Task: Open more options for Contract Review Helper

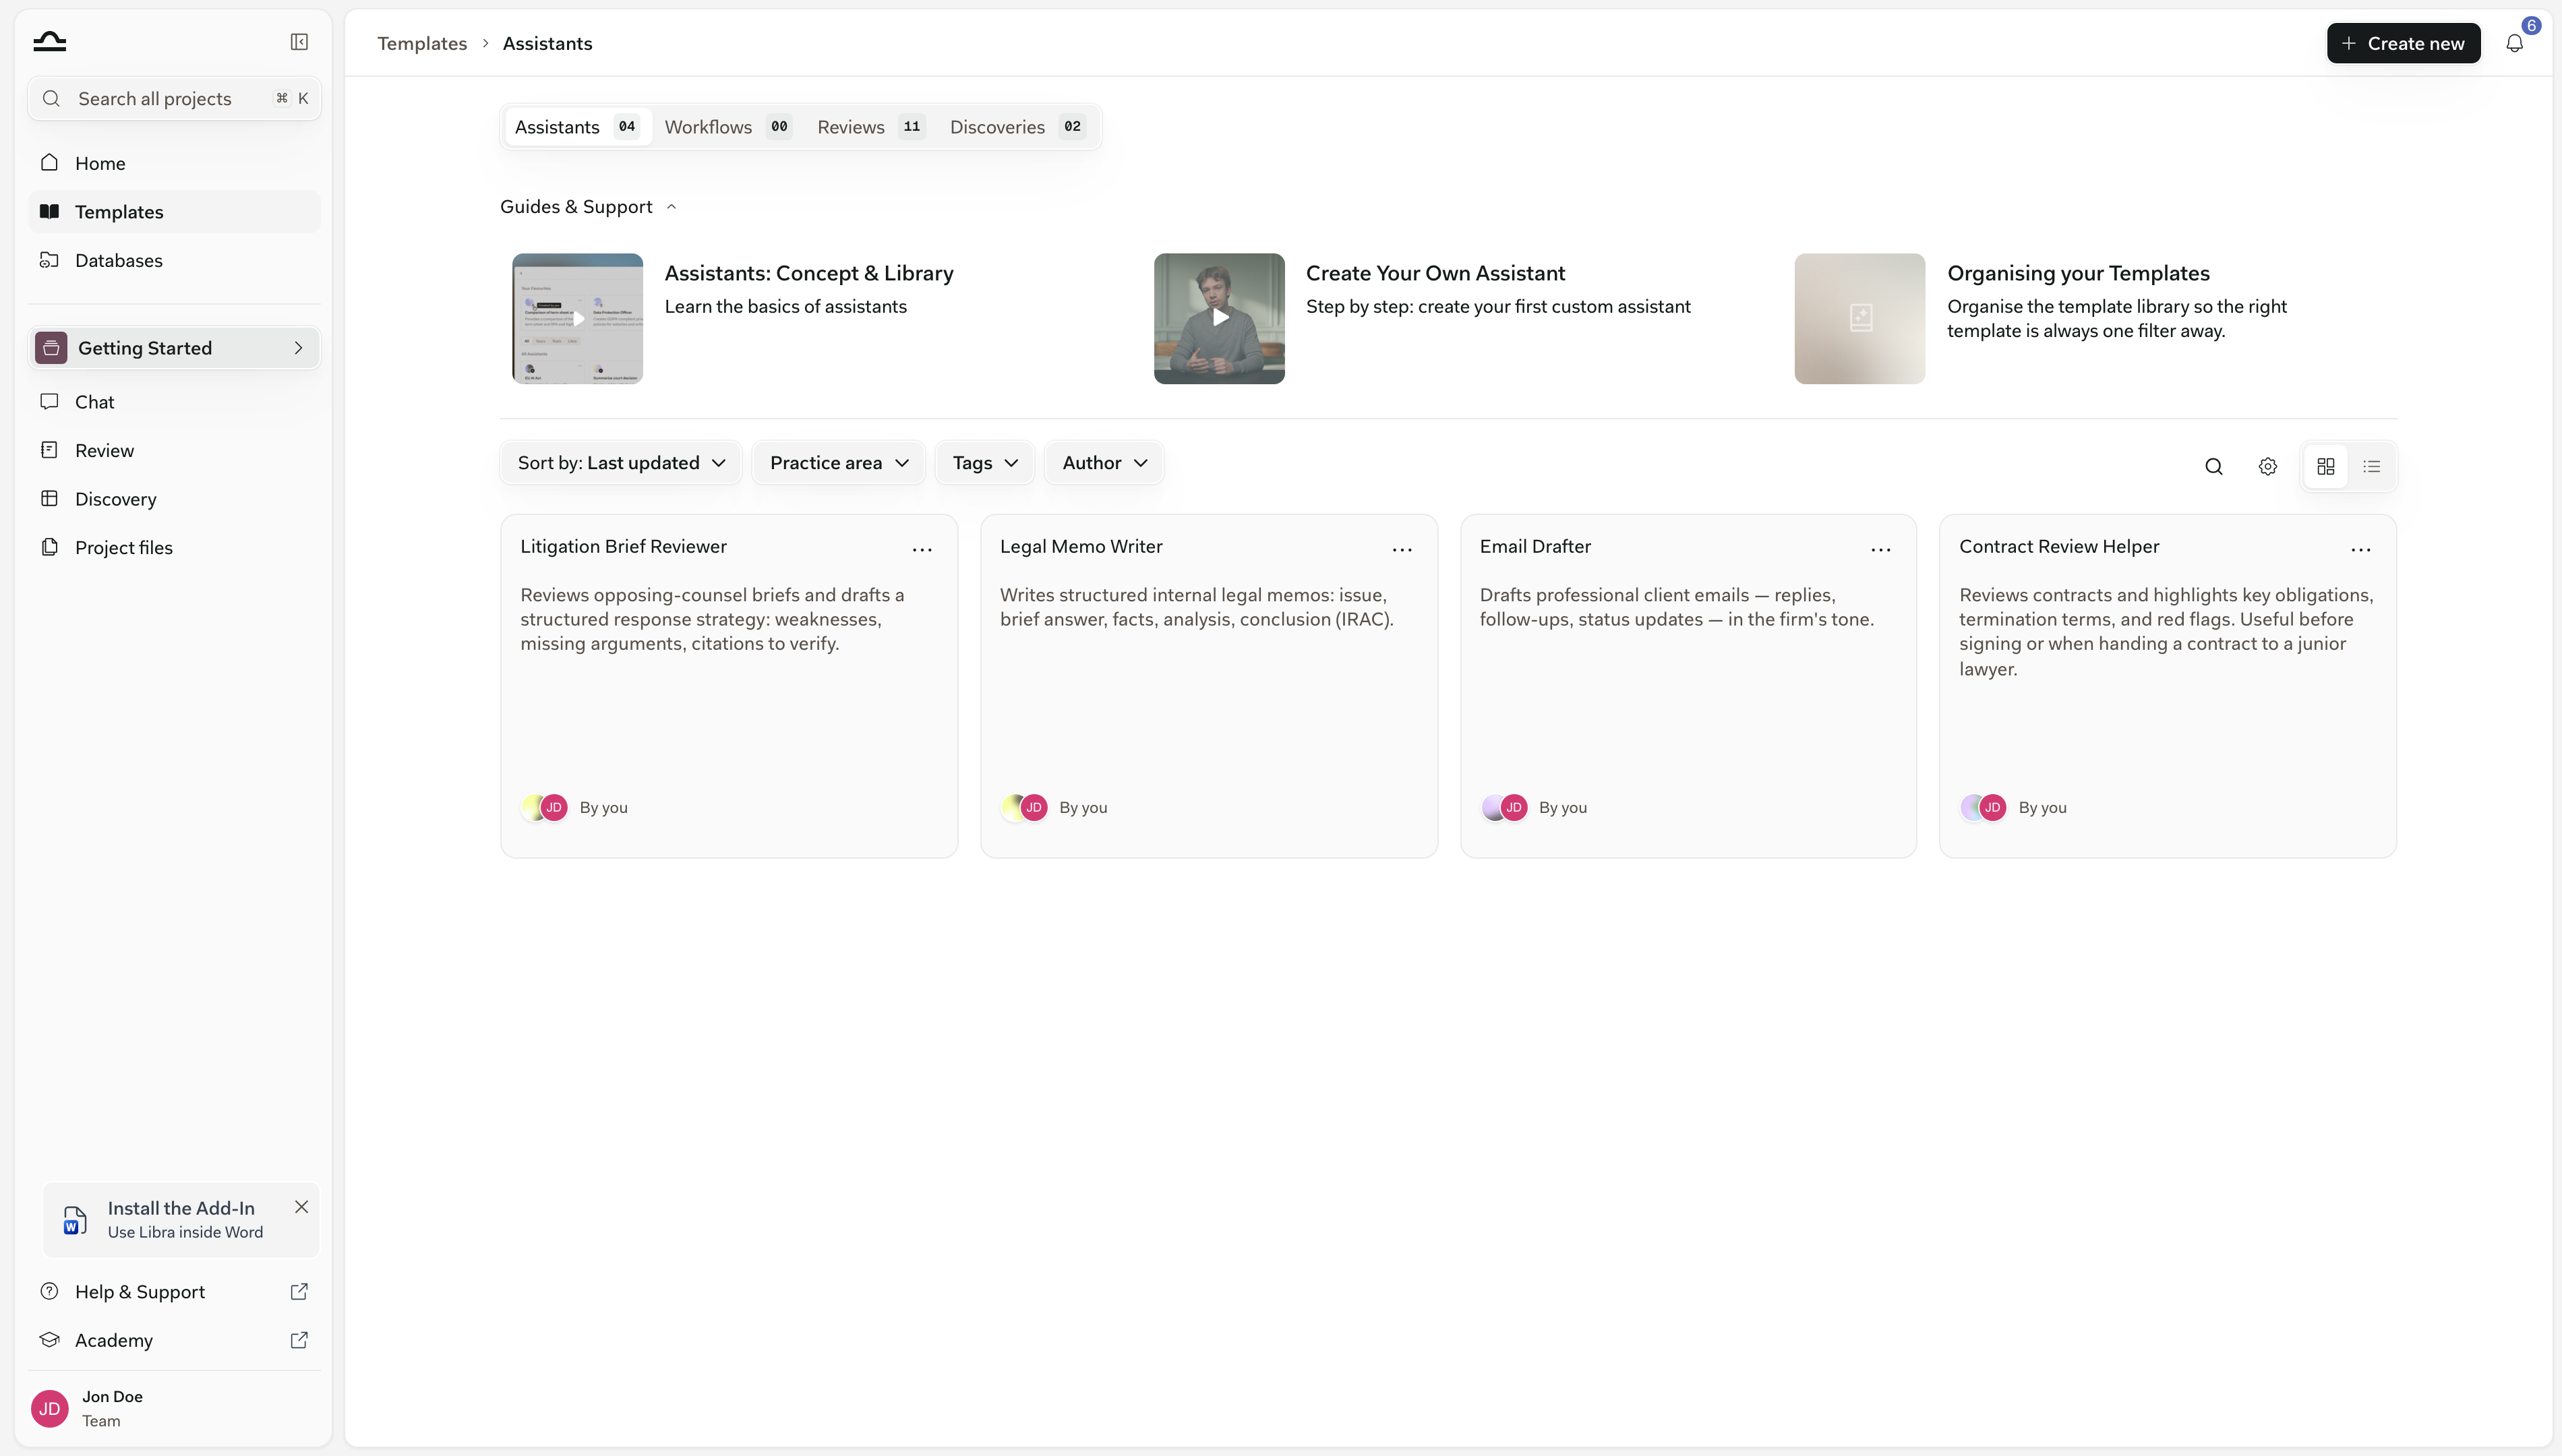Action: (x=2361, y=549)
